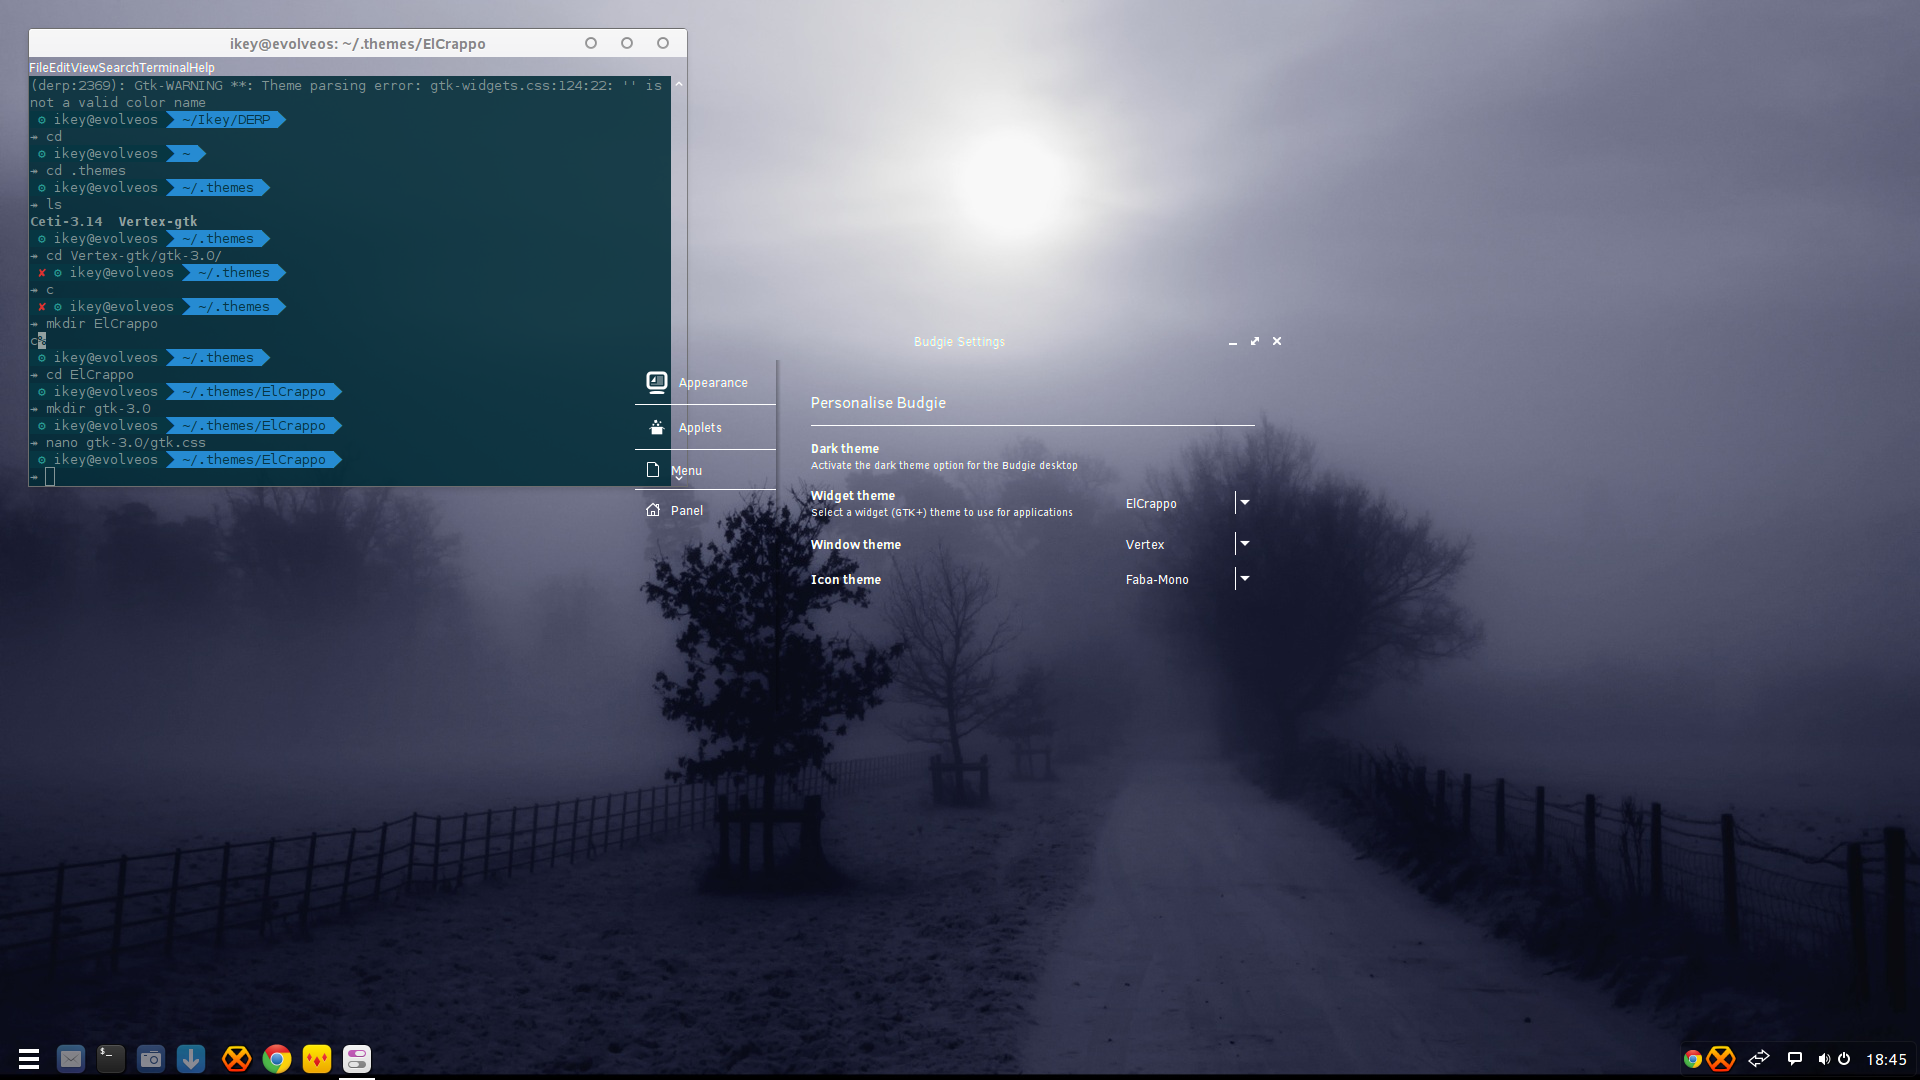Click the 18:45 clock in the panel
The image size is (1920, 1080).
1886,1059
